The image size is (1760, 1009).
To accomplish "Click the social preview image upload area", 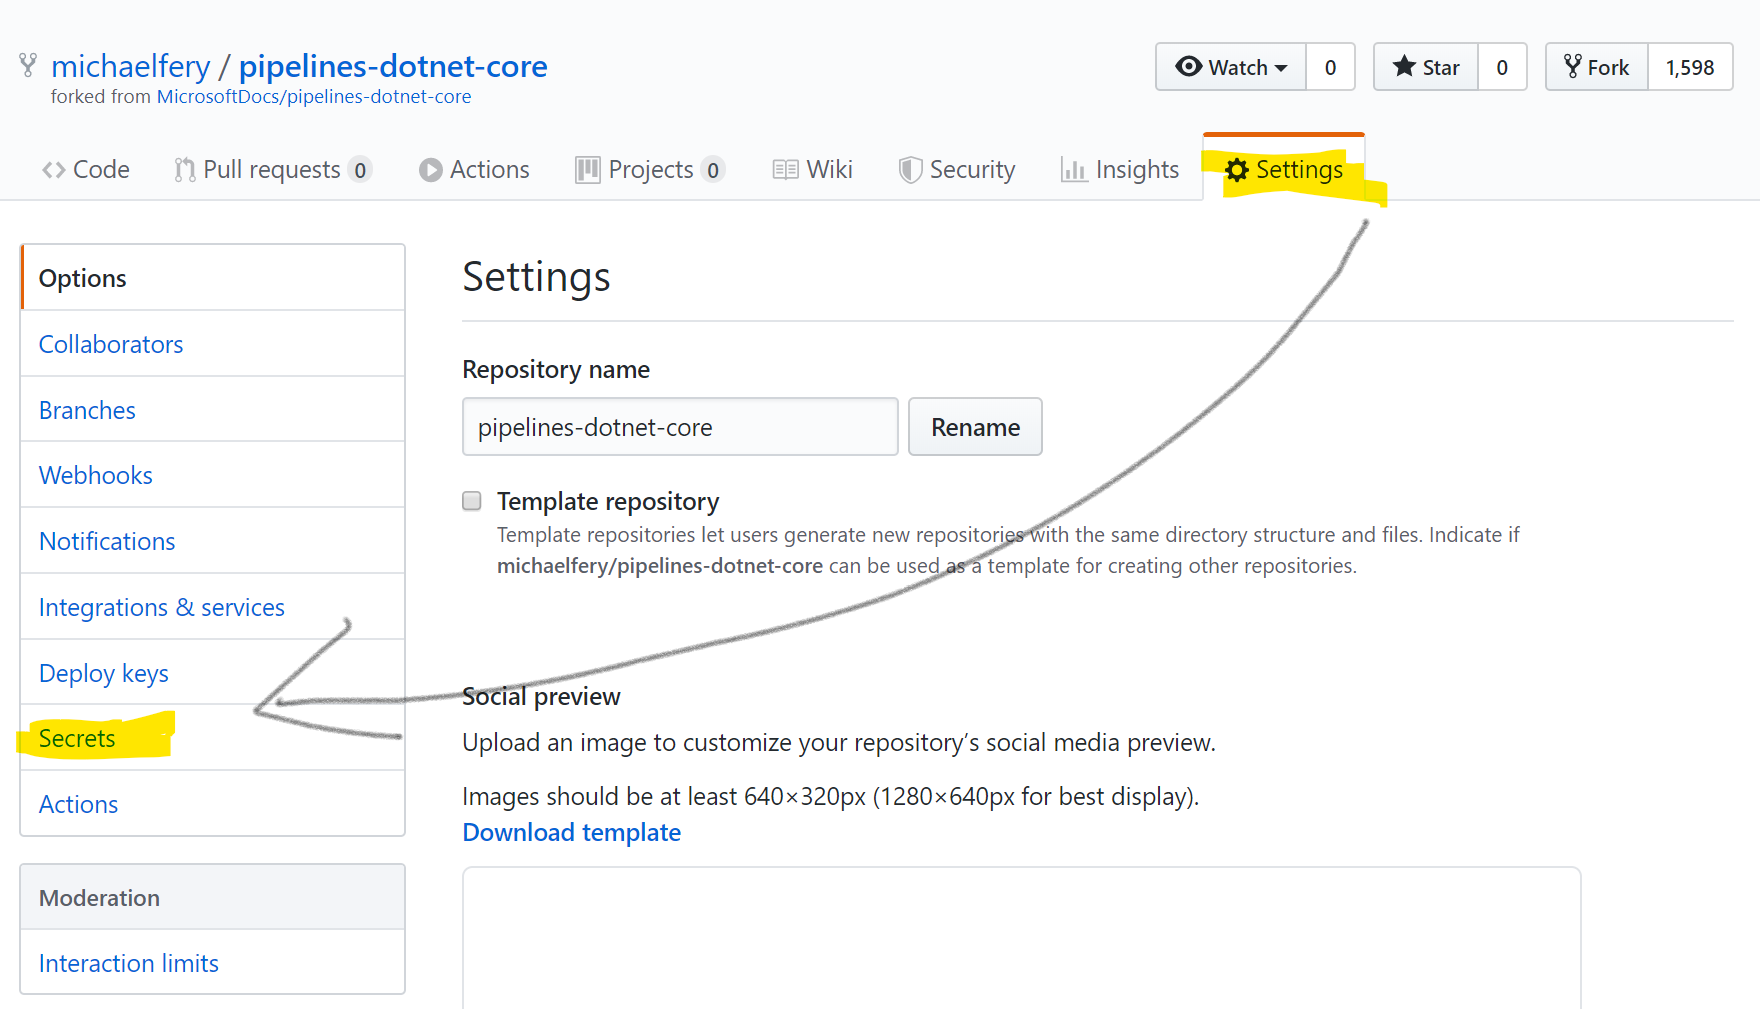I will tap(1021, 938).
